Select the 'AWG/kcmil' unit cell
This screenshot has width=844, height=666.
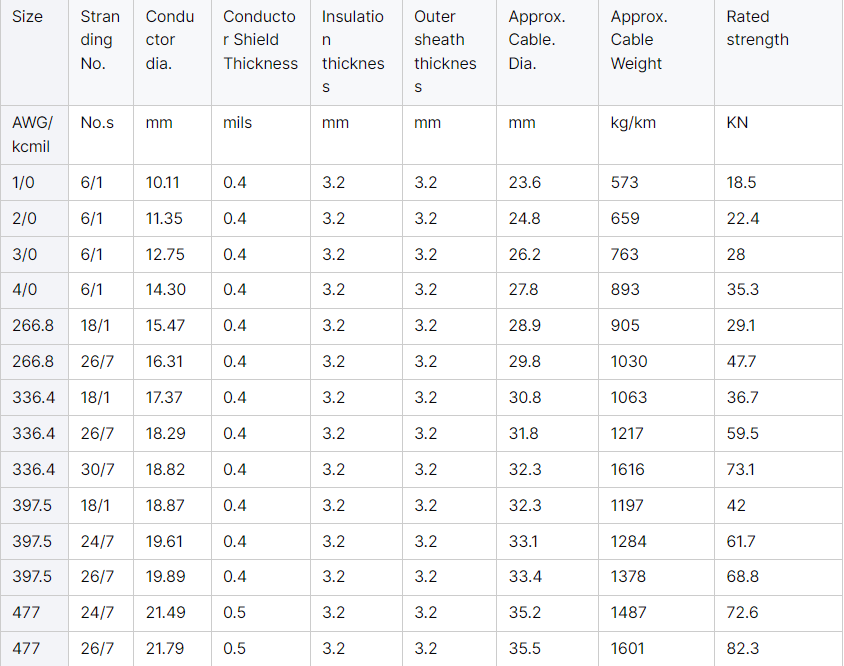point(33,134)
